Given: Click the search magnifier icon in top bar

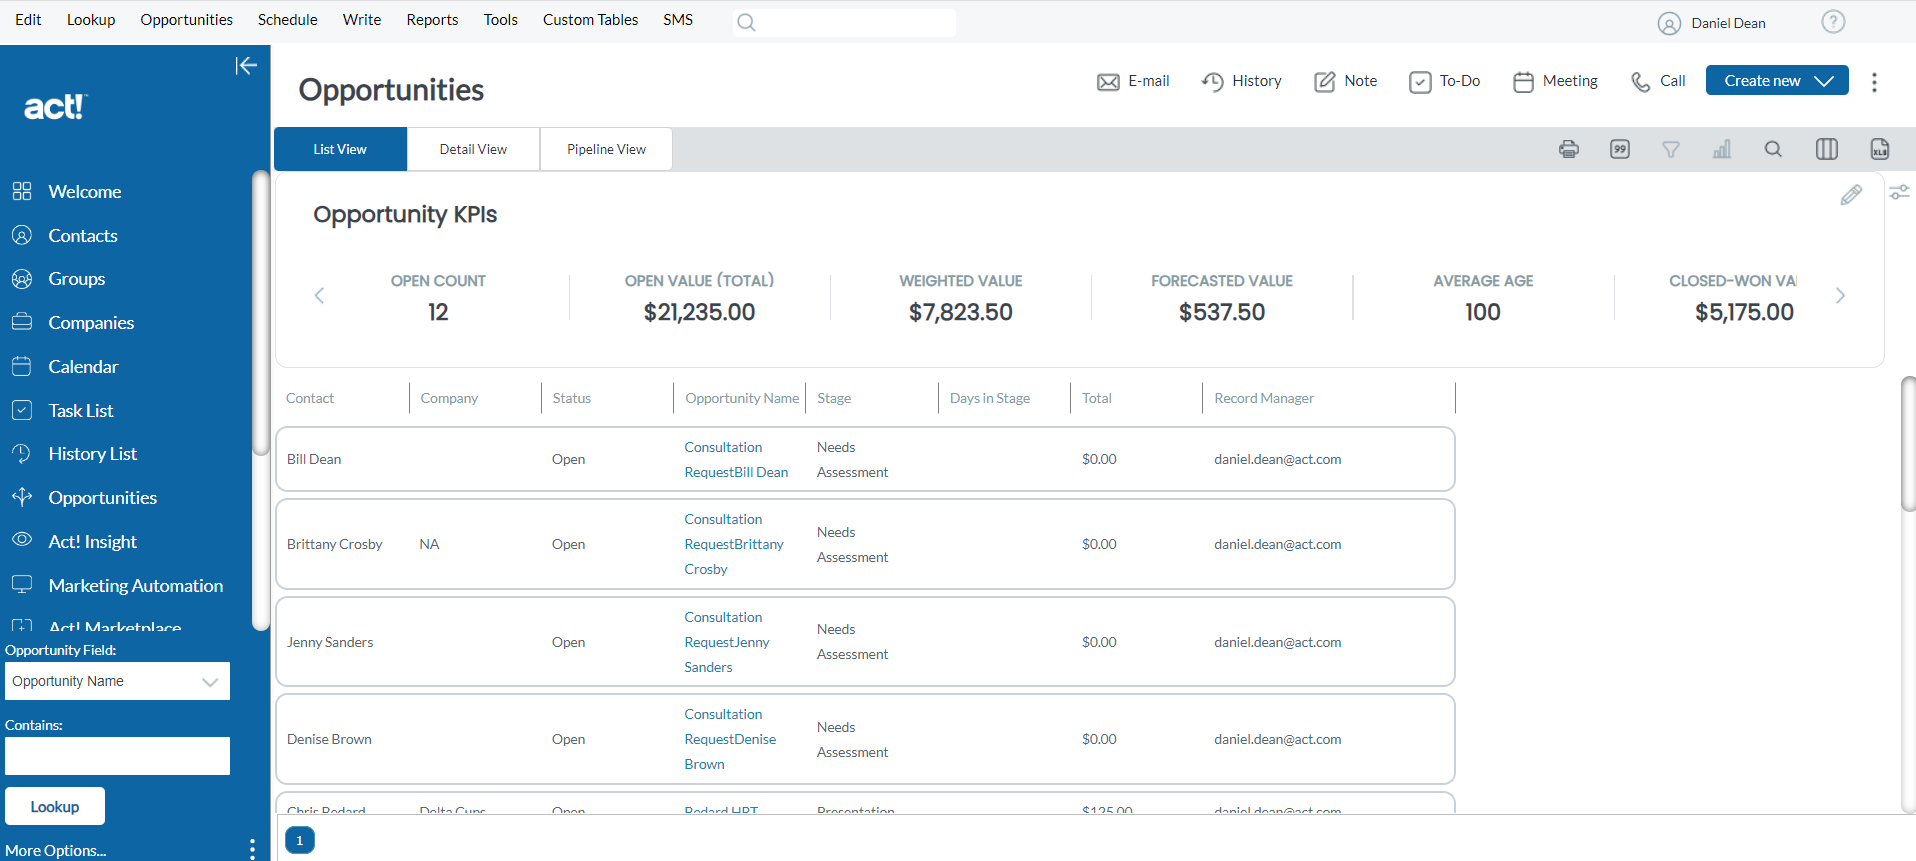Looking at the screenshot, I should 746,22.
